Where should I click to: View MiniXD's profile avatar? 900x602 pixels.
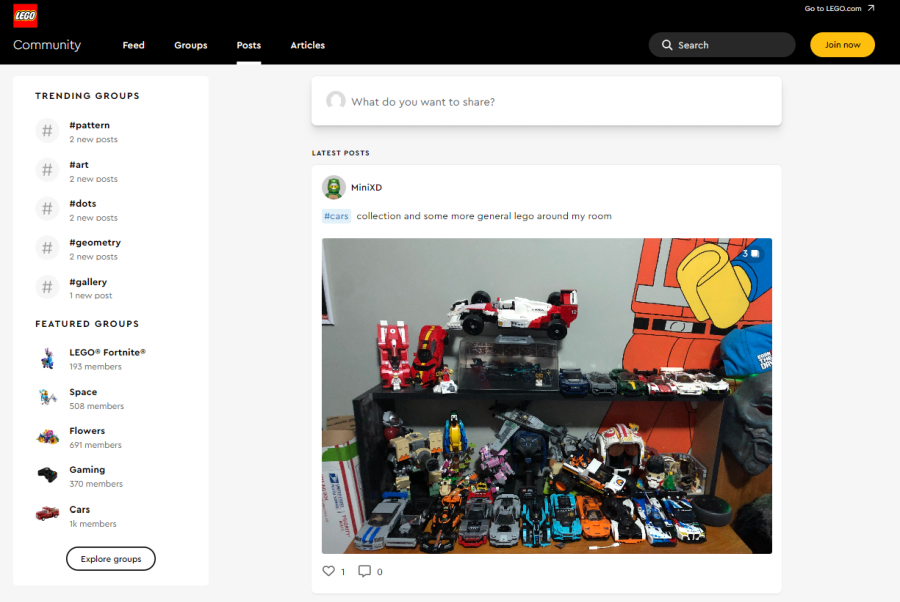(333, 187)
